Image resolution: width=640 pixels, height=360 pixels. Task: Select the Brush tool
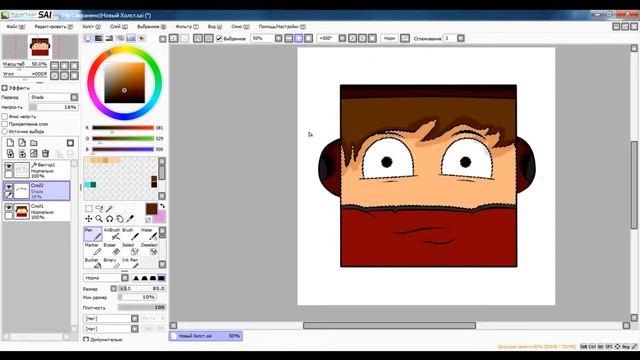130,234
